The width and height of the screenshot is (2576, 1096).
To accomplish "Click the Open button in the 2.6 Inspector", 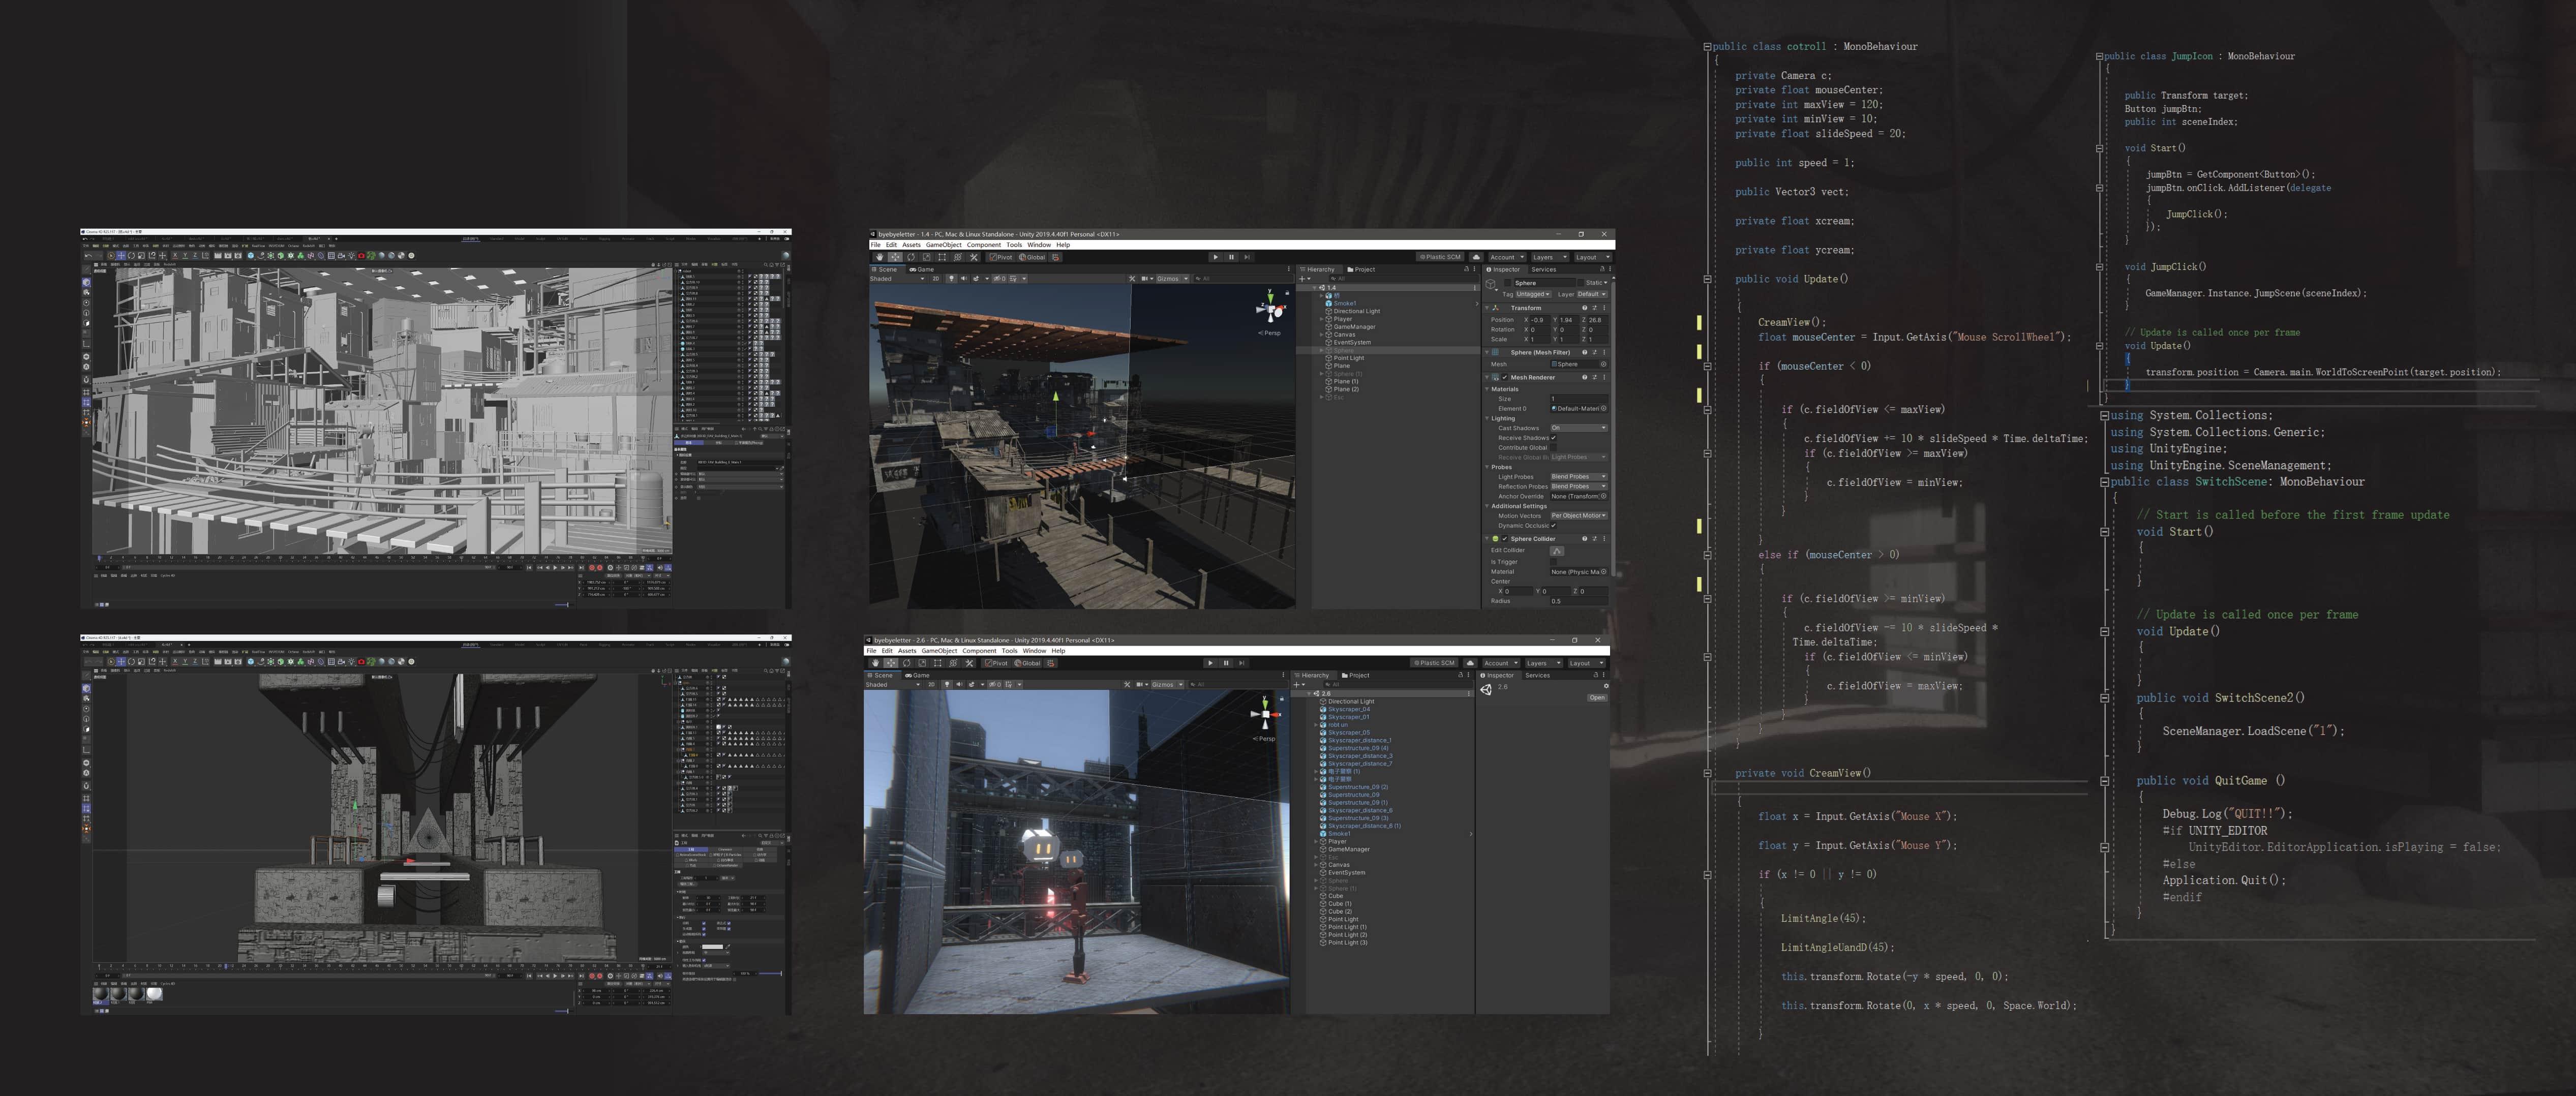I will coord(1596,698).
